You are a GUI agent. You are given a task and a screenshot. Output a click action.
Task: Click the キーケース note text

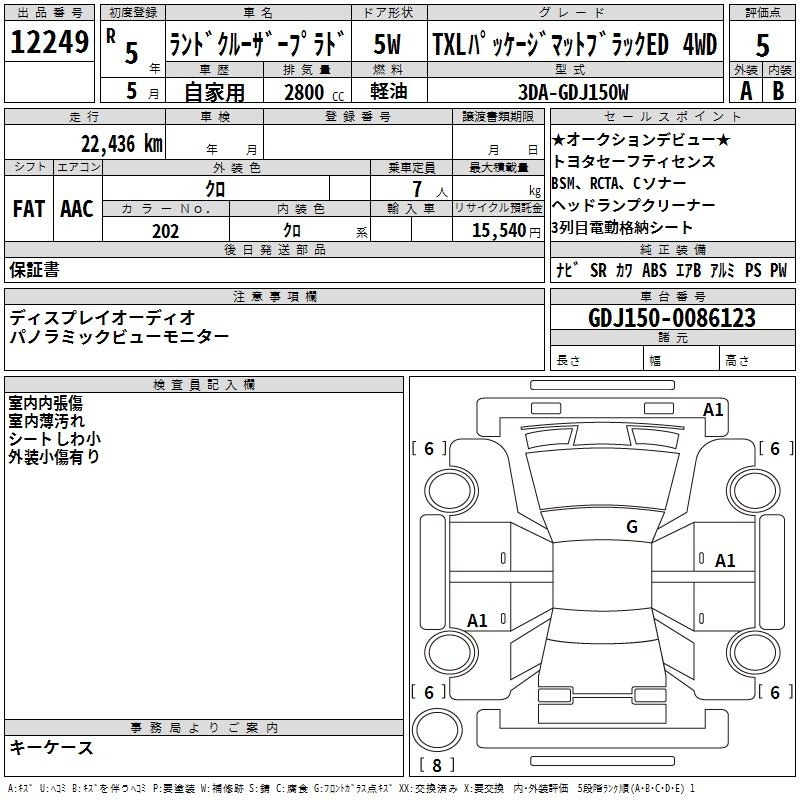click(x=51, y=747)
